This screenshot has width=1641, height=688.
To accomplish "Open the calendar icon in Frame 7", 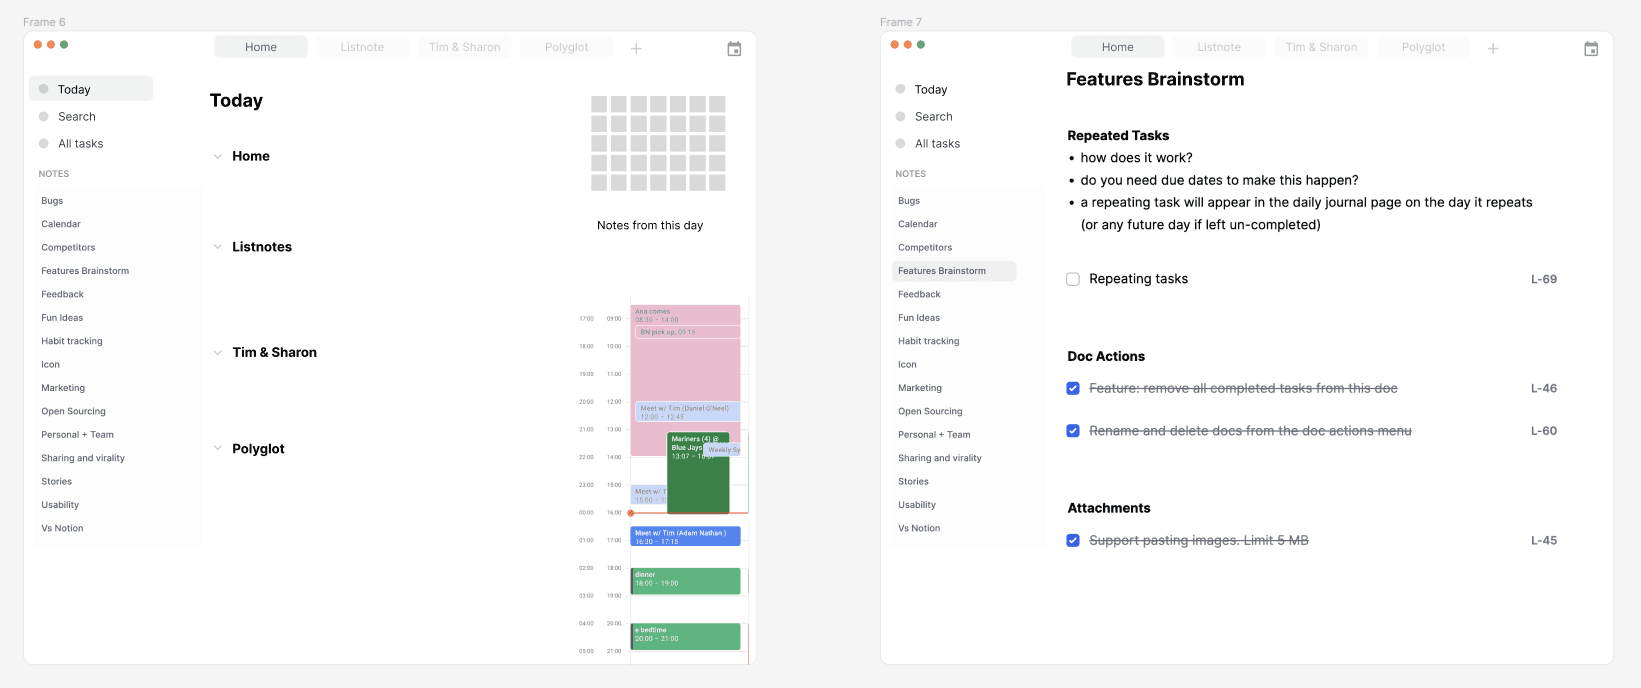I will click(x=1591, y=49).
